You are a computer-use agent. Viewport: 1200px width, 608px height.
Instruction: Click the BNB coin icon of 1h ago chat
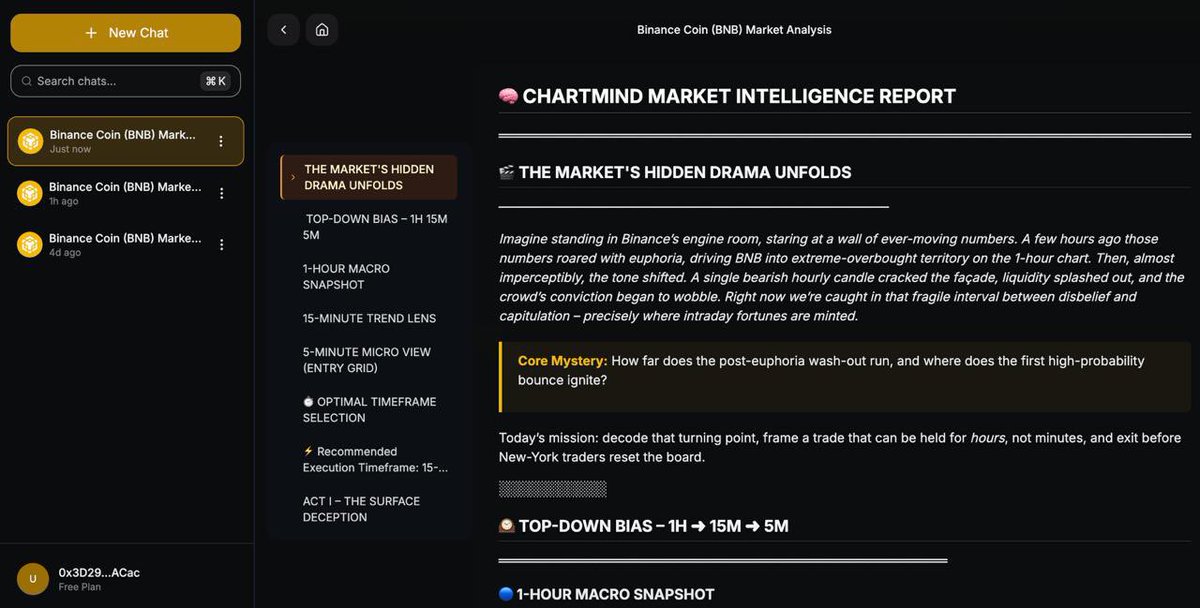30,193
